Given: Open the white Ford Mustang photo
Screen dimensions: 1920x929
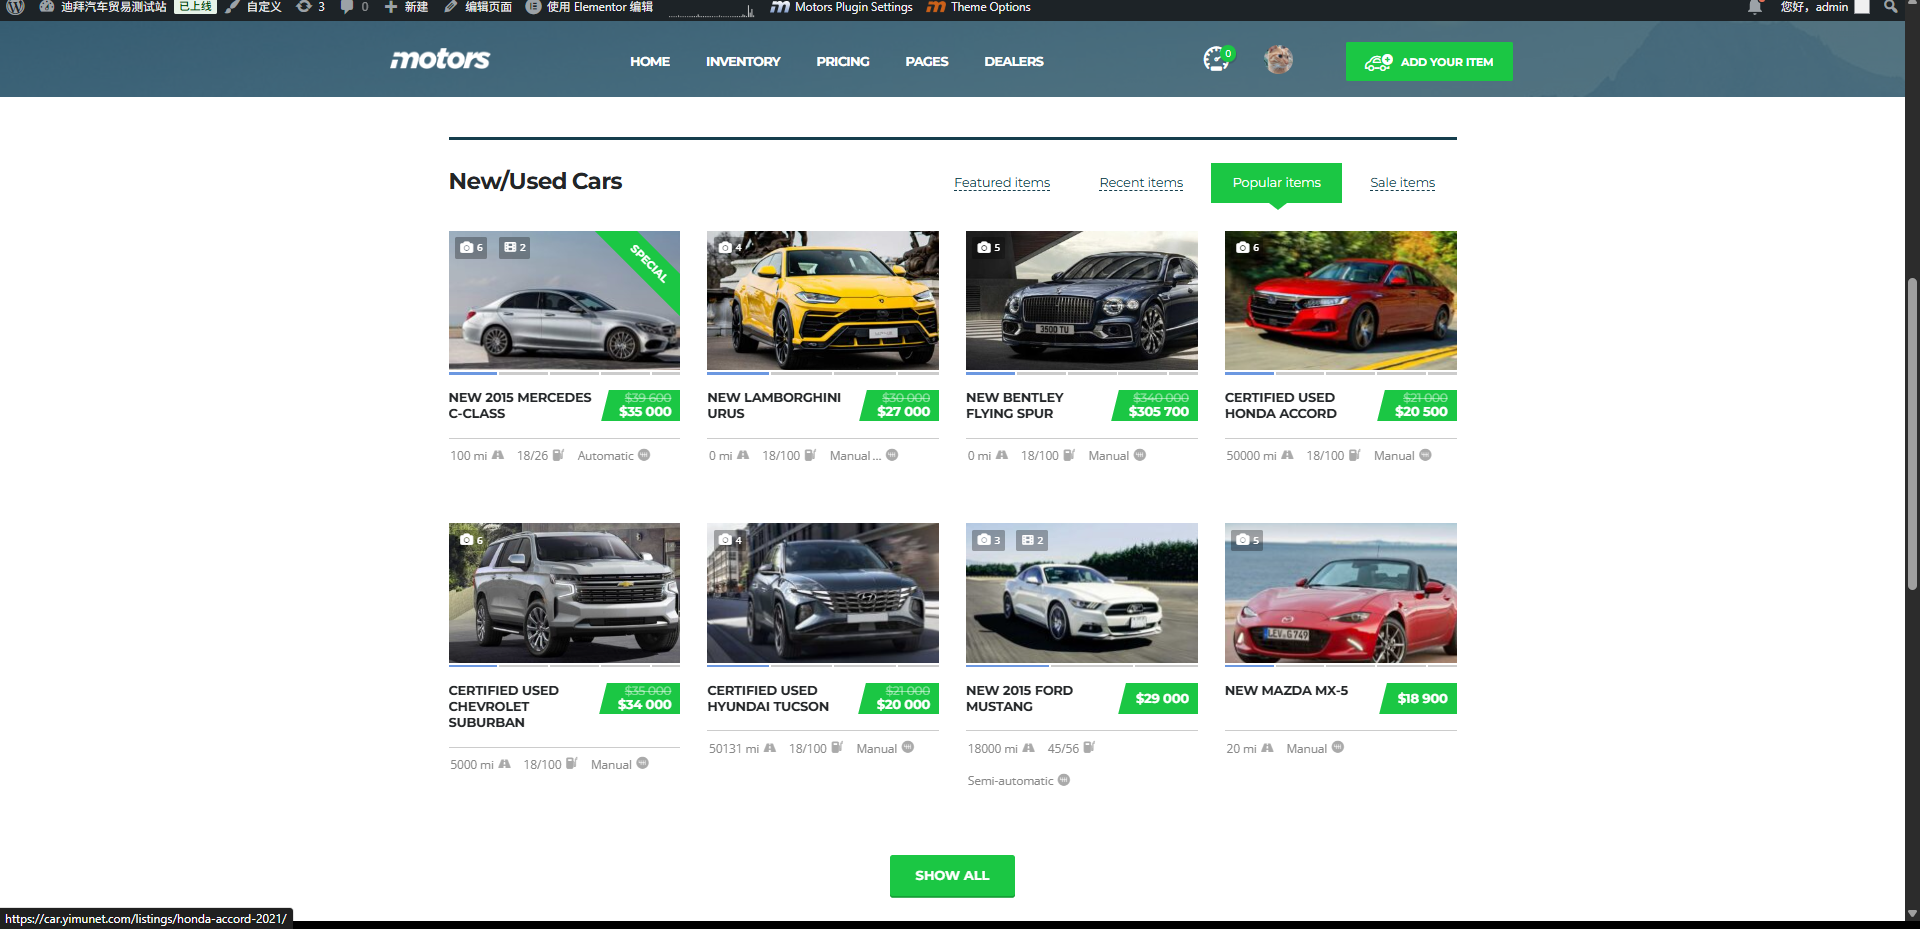Looking at the screenshot, I should click(1082, 593).
